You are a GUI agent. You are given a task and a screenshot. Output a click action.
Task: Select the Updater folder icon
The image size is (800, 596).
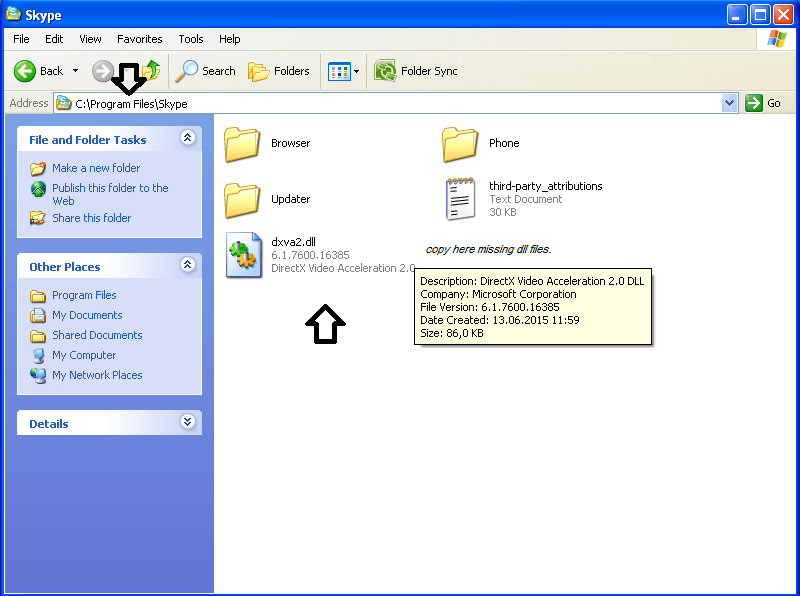point(242,200)
